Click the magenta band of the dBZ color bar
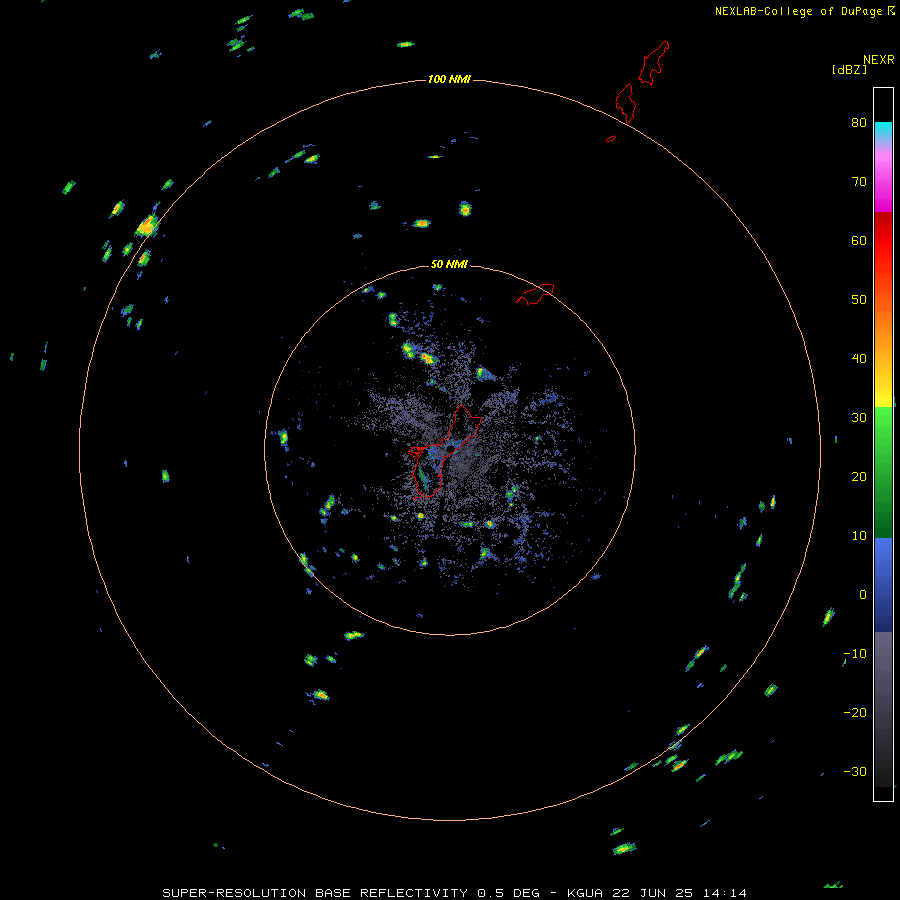 coord(883,184)
